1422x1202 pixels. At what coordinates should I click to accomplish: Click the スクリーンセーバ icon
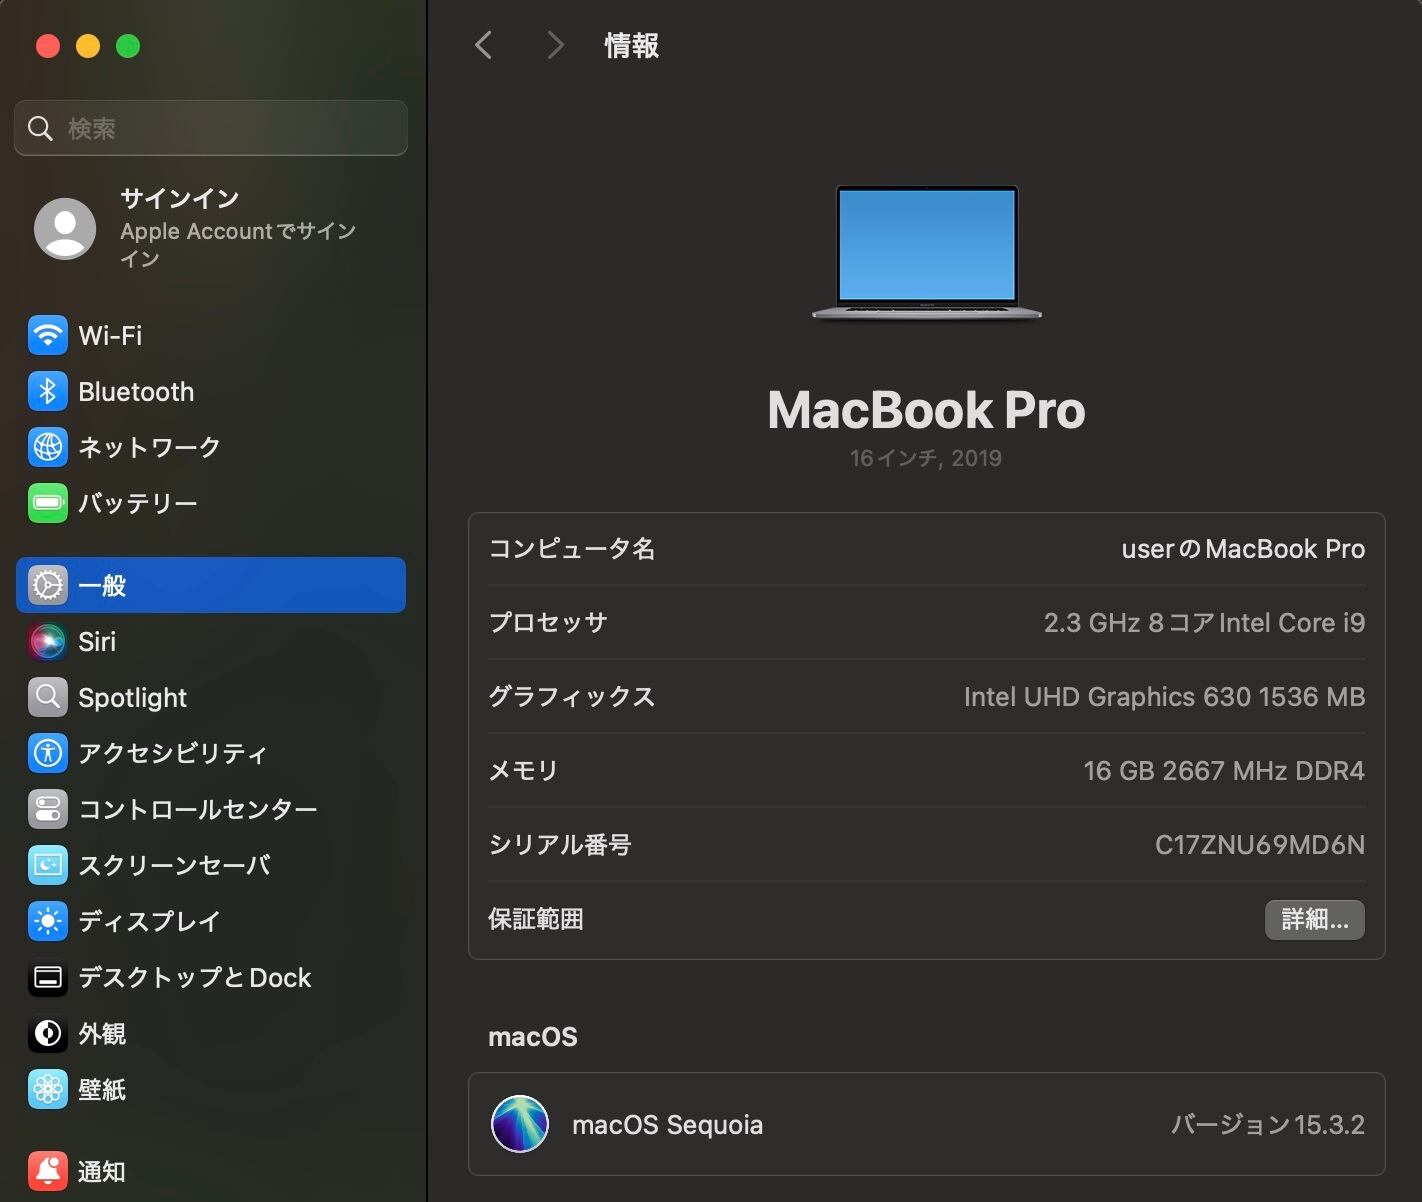[x=48, y=865]
